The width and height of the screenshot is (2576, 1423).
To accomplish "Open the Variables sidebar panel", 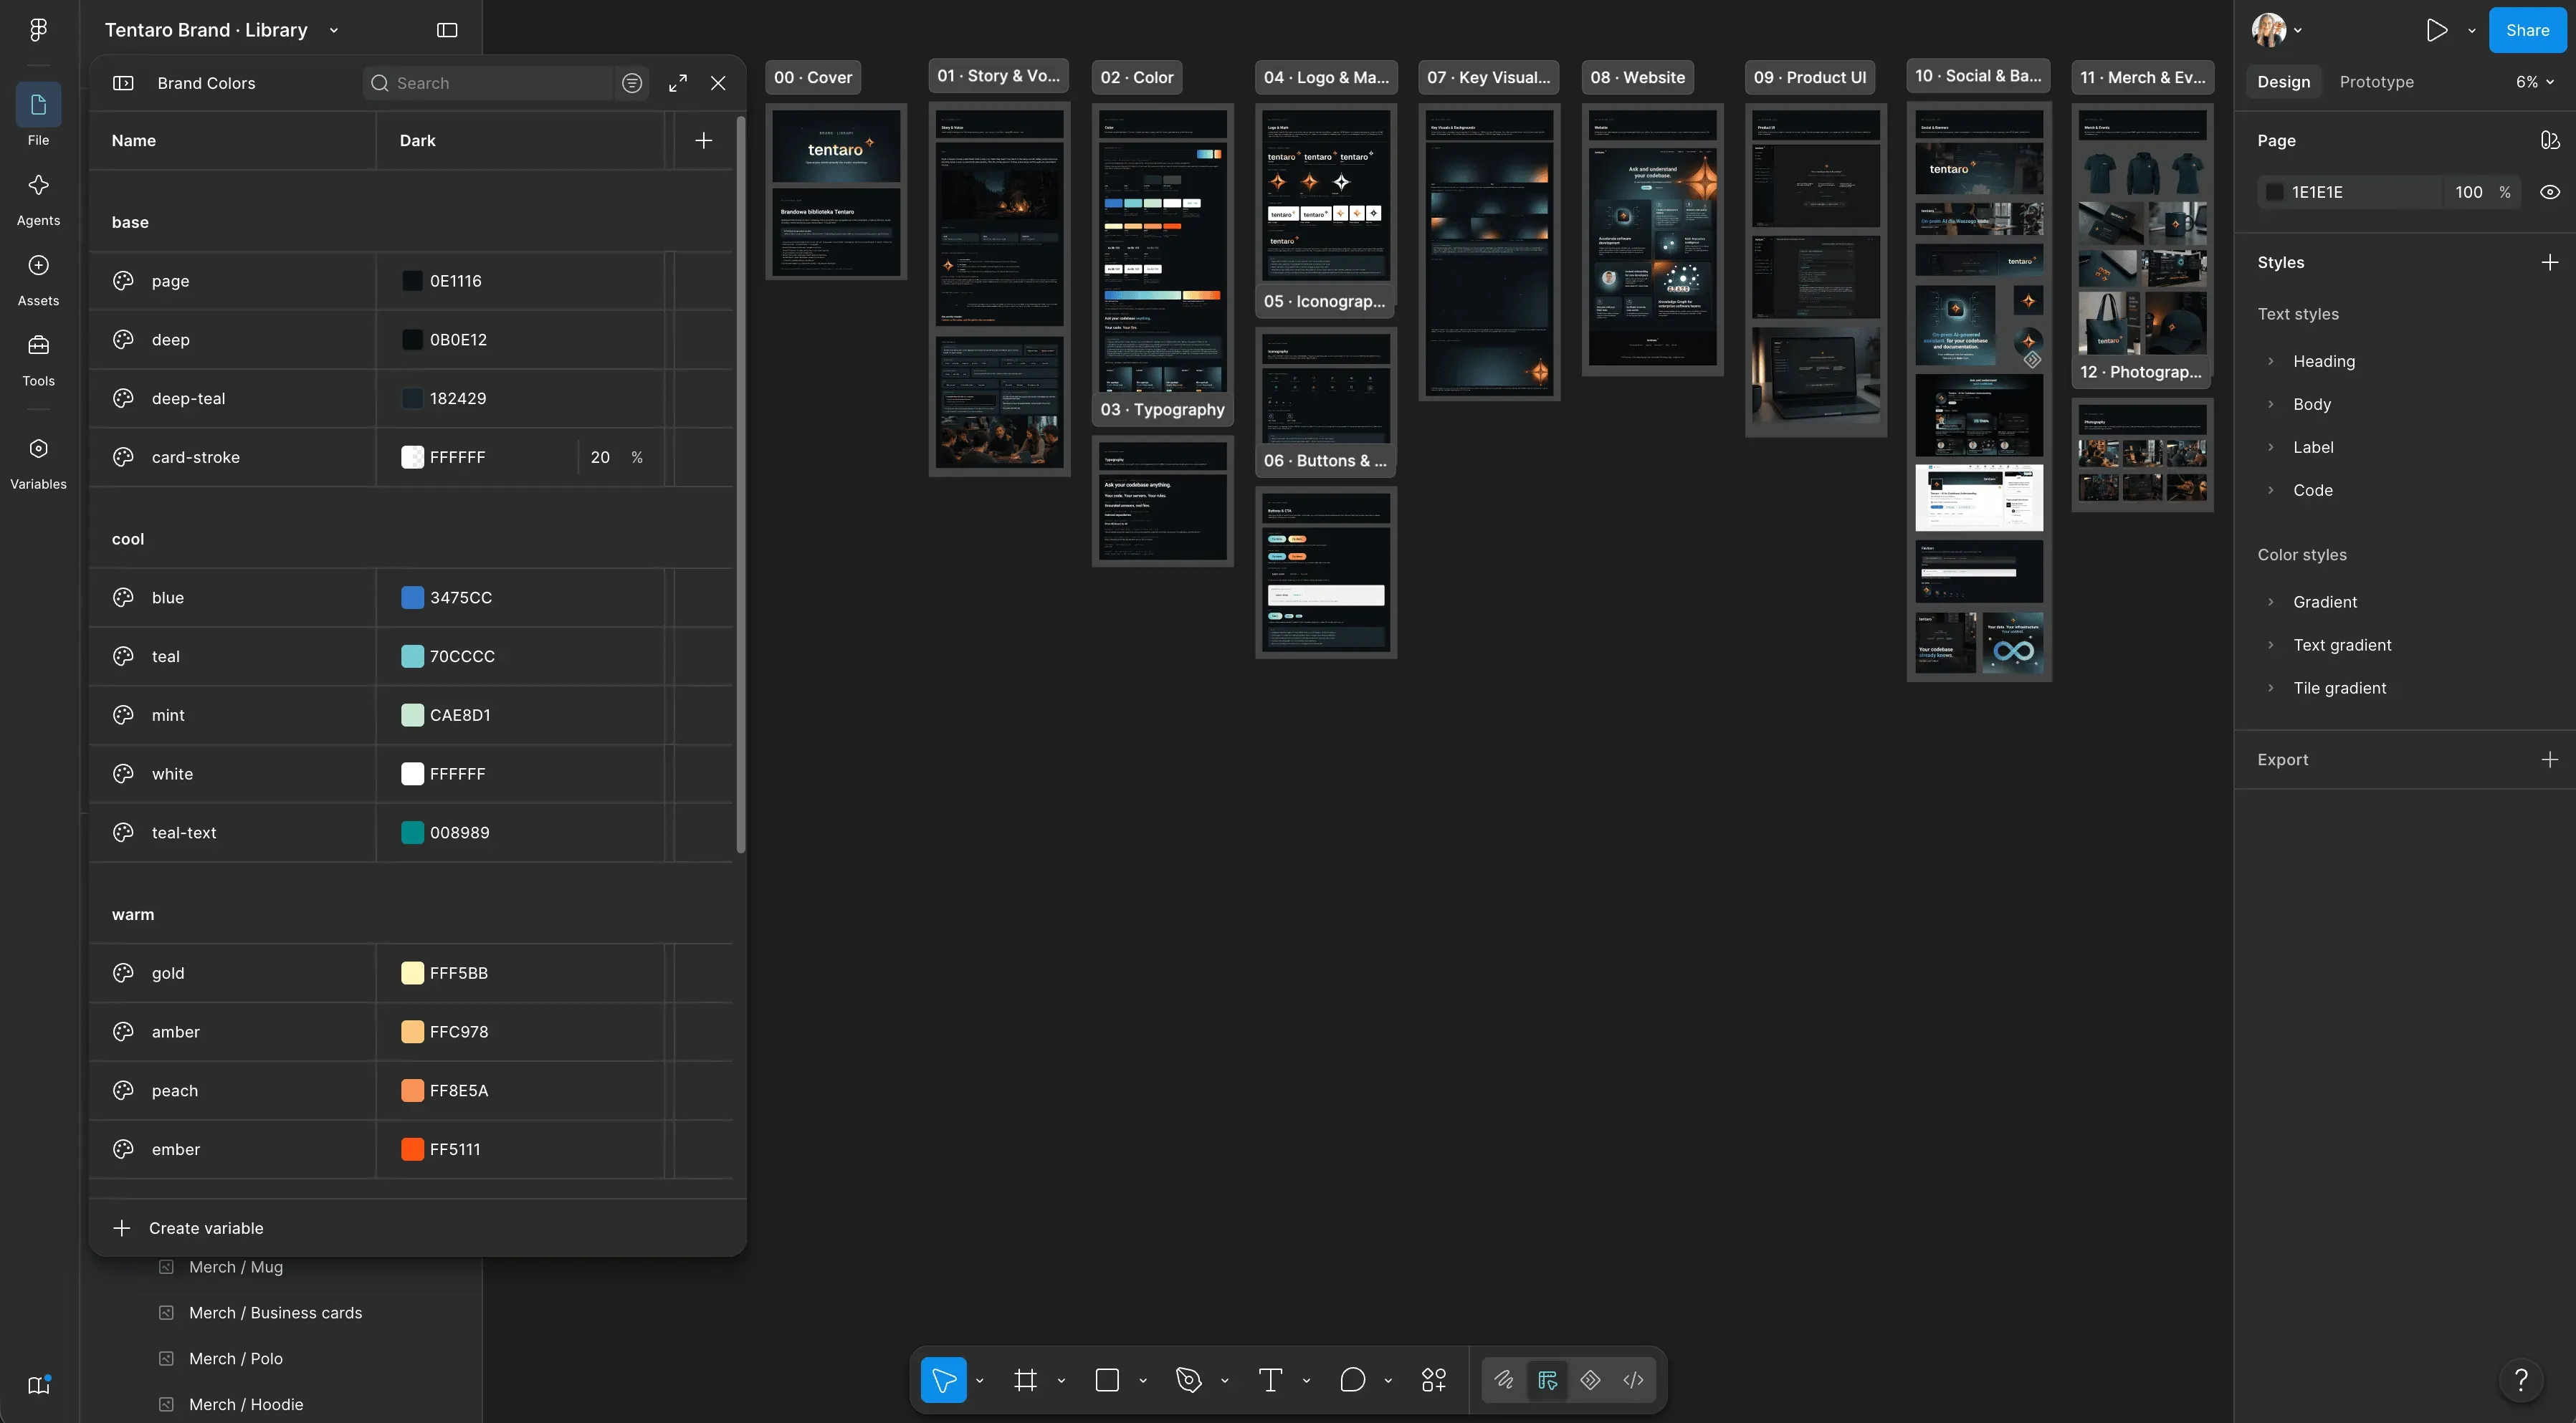I will (38, 462).
